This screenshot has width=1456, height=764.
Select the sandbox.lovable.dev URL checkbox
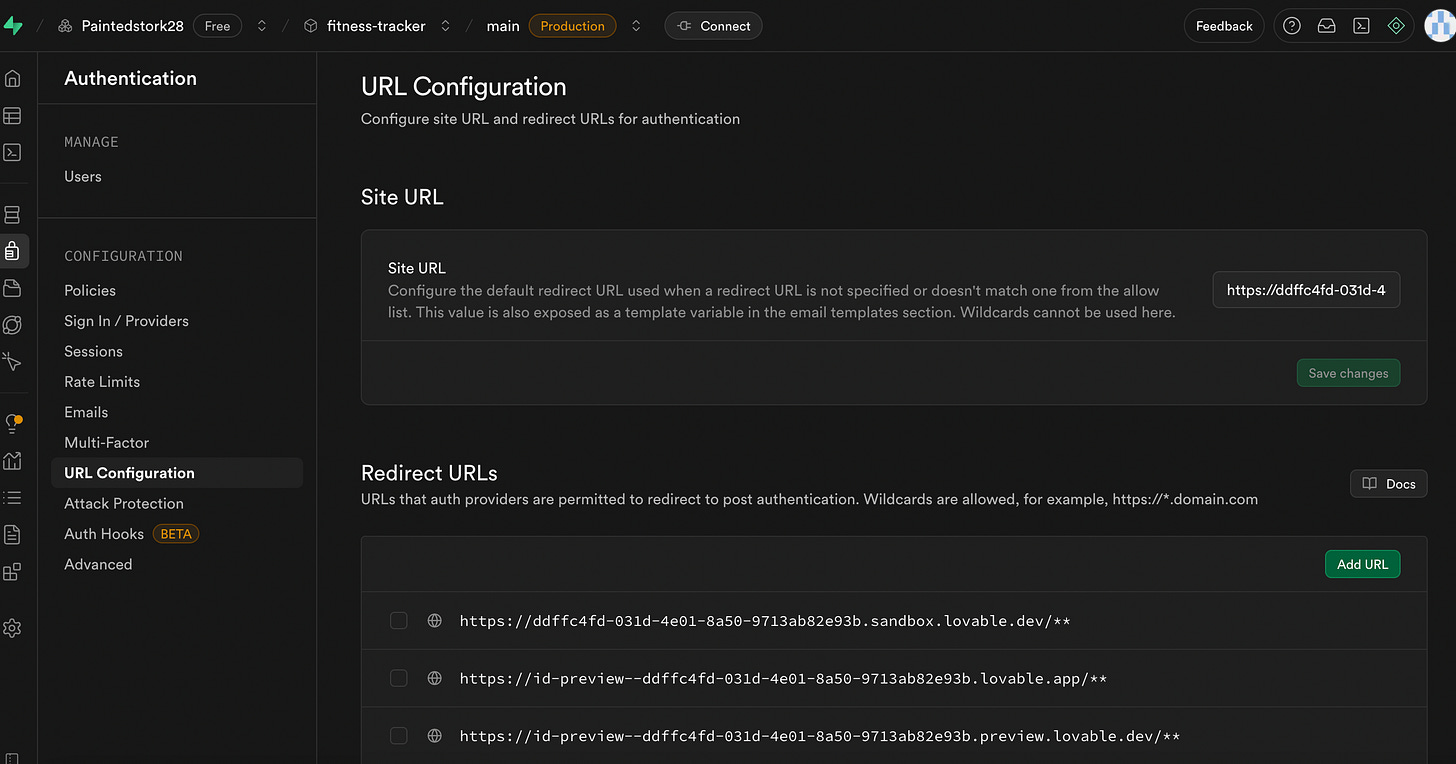399,621
